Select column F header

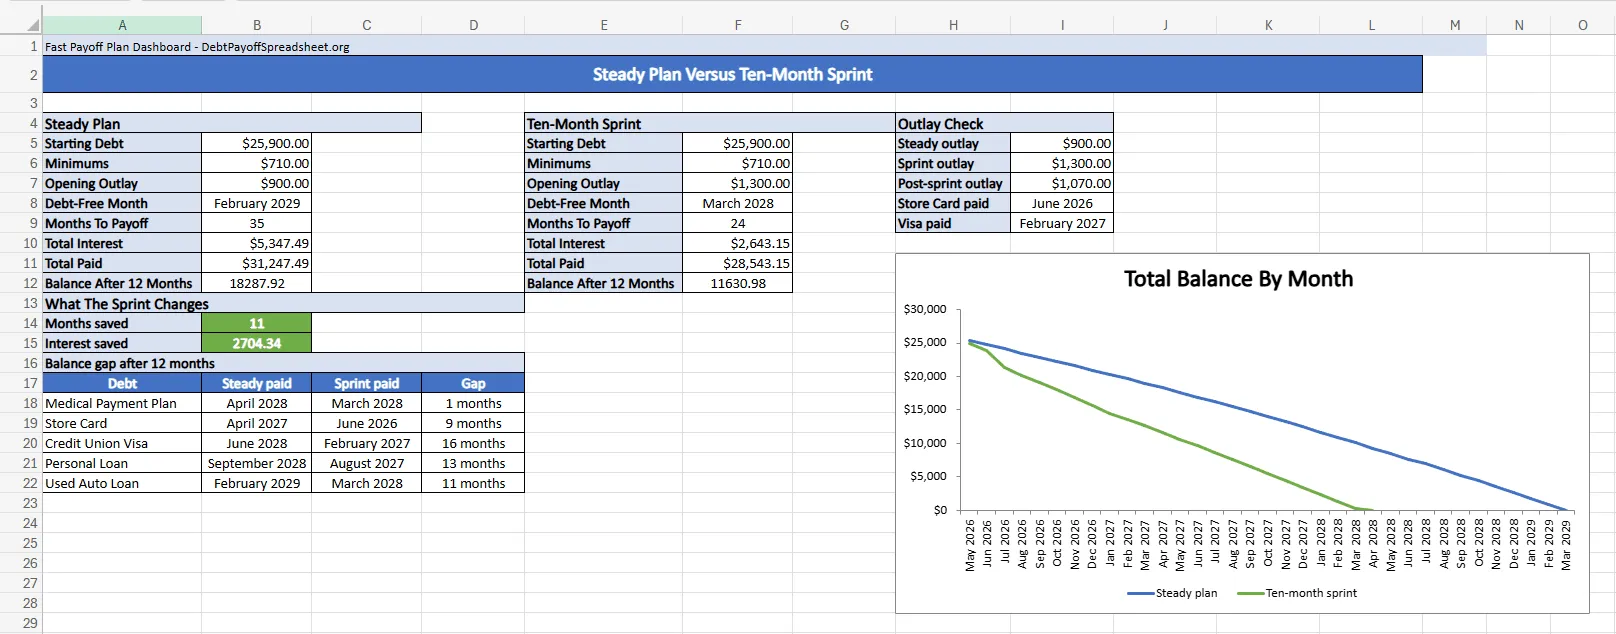click(x=738, y=25)
